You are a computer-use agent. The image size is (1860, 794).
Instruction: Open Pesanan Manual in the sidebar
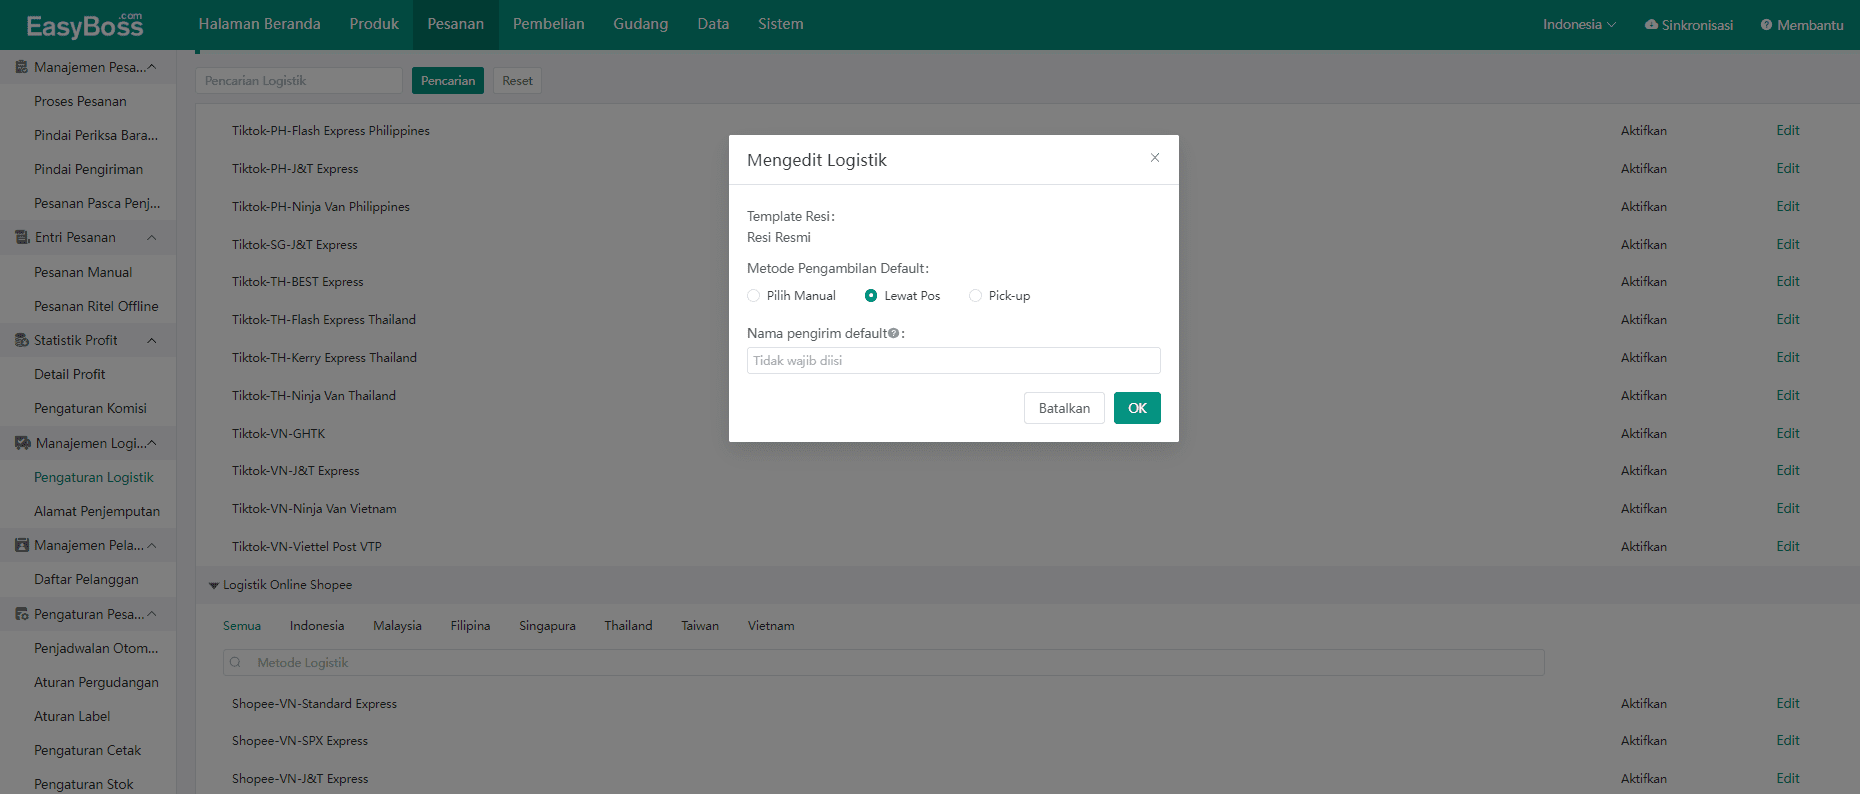(x=83, y=272)
